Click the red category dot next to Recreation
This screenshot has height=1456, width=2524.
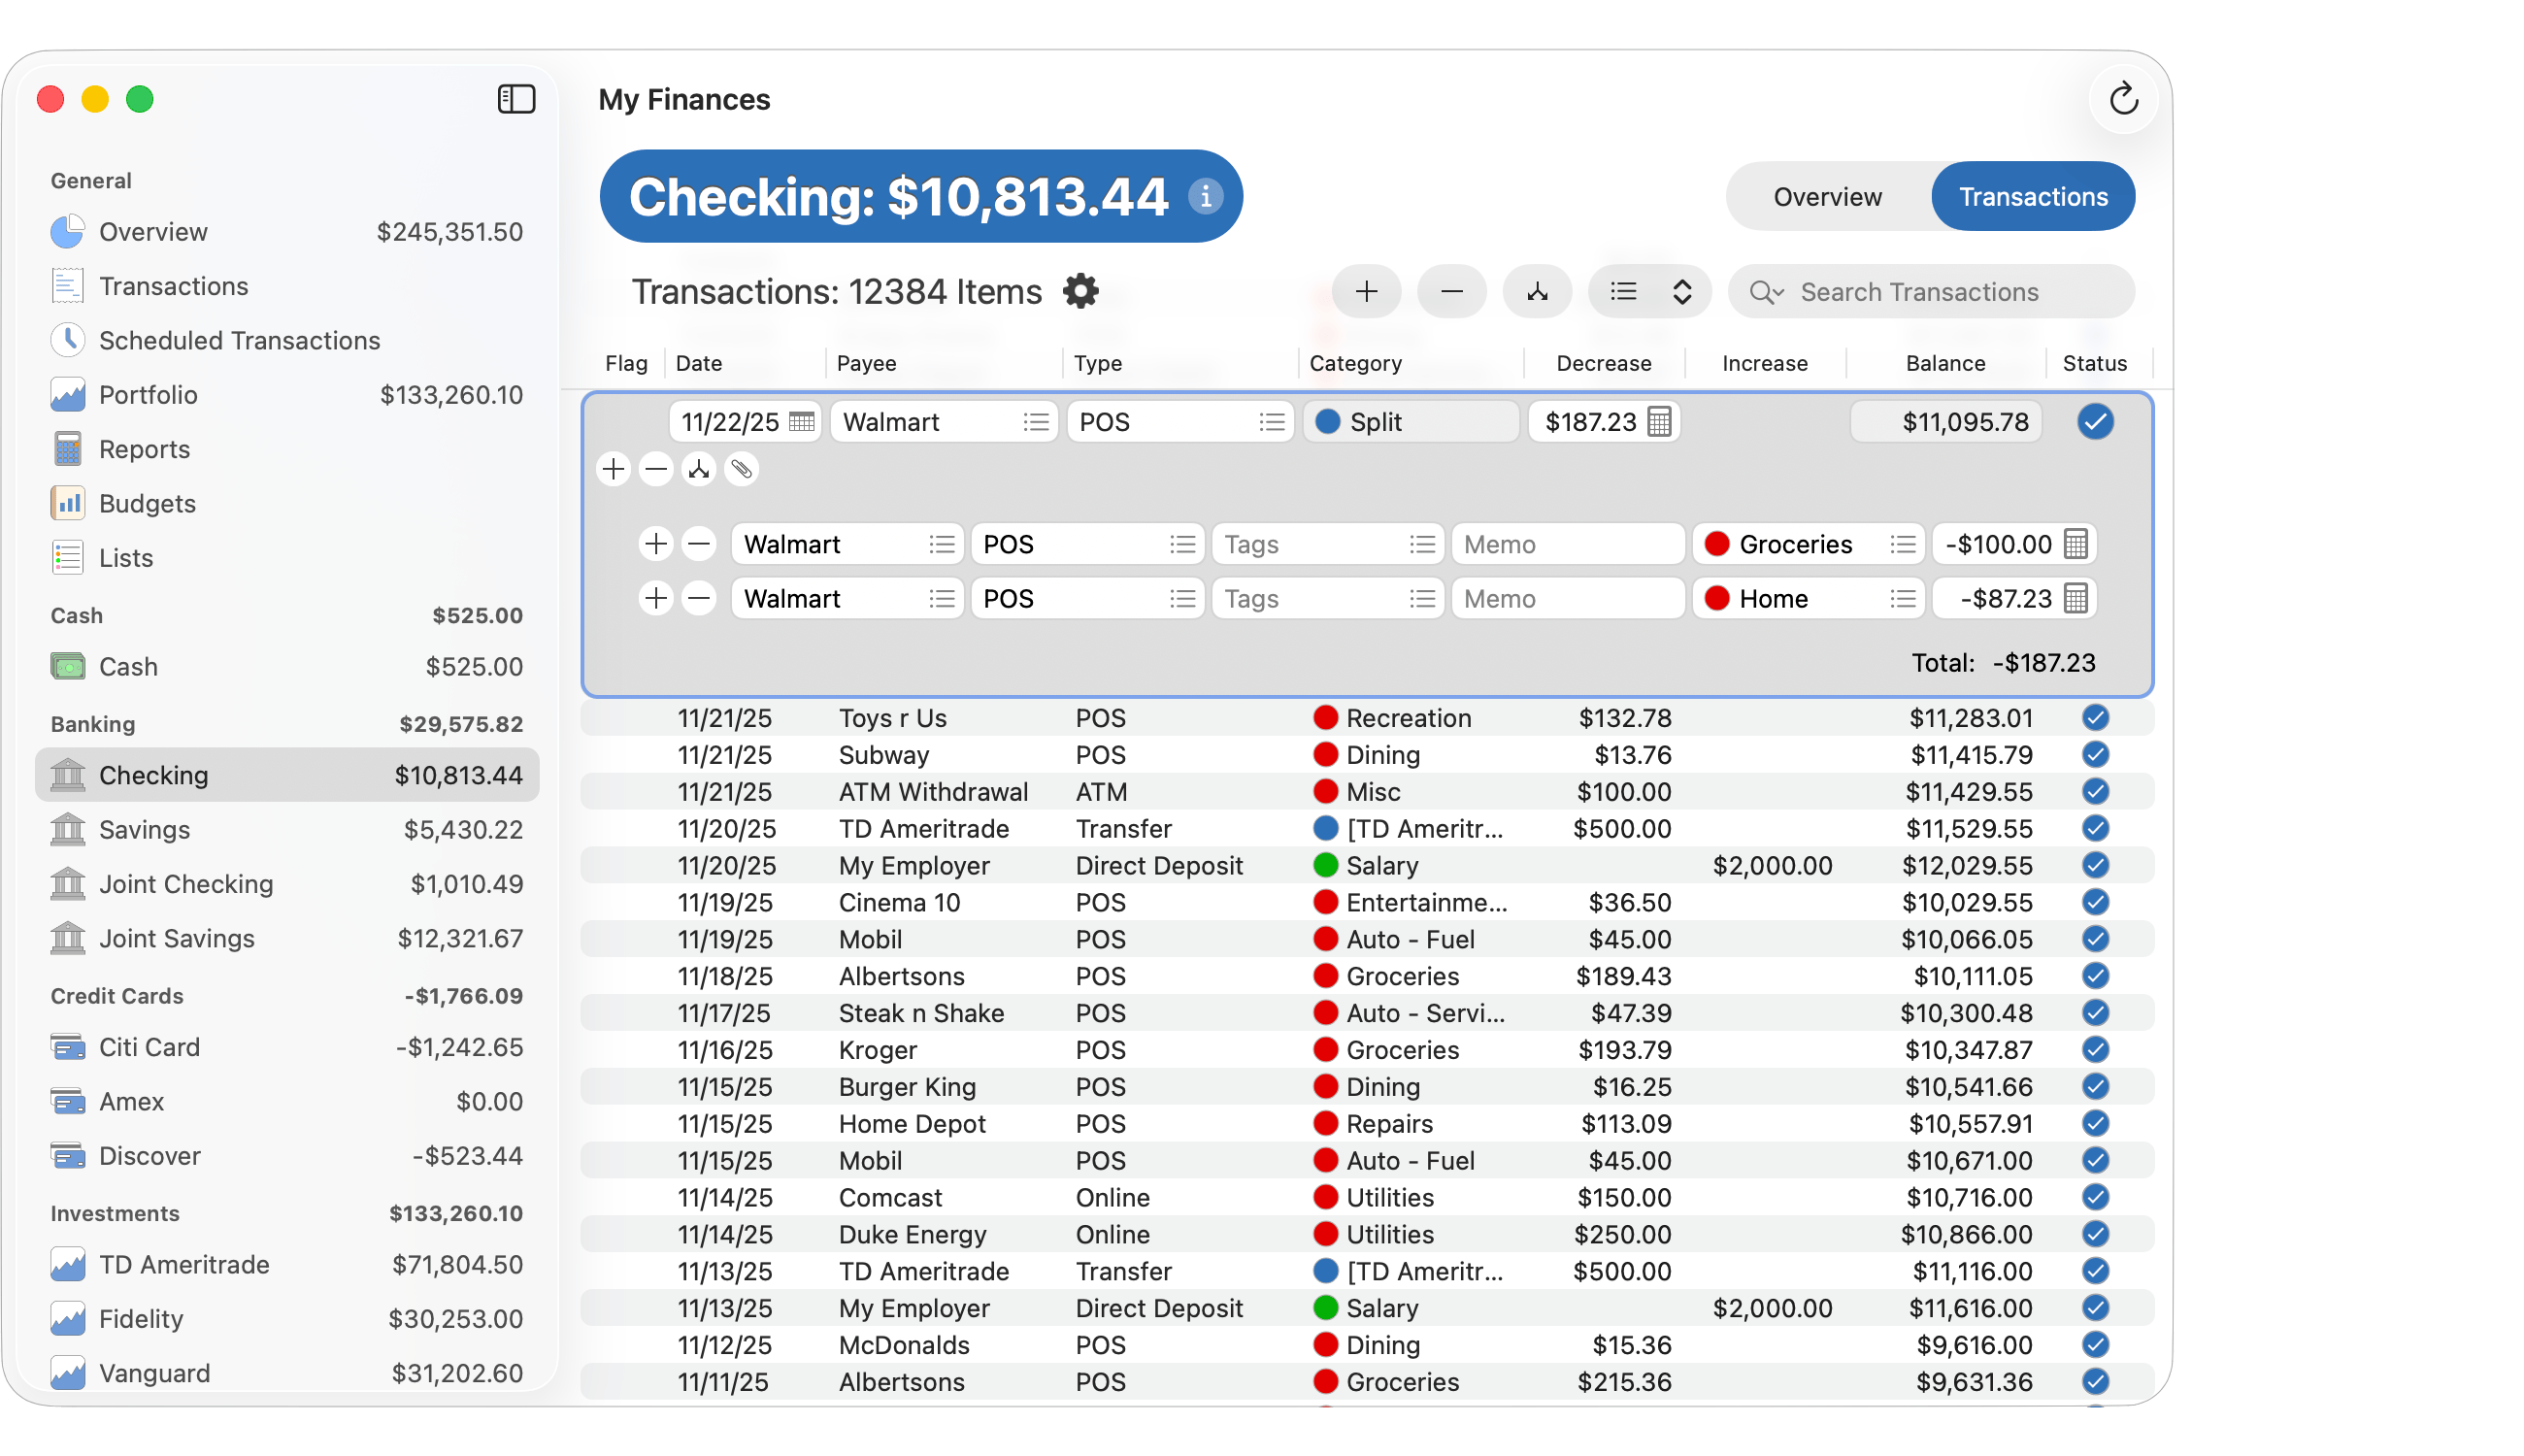pos(1326,717)
